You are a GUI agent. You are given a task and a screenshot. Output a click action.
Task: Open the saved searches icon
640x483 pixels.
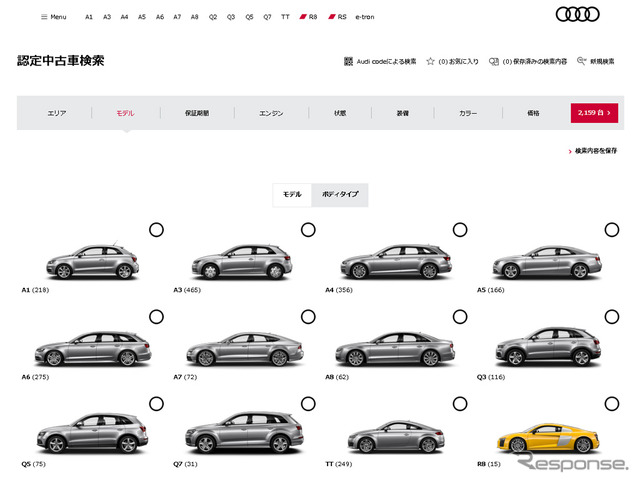point(494,61)
